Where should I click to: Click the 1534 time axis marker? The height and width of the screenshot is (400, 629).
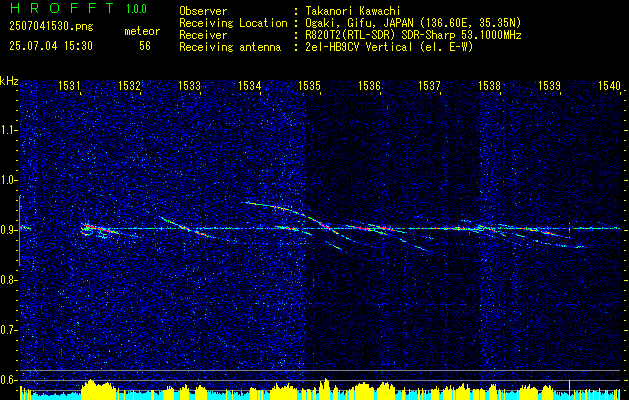click(250, 86)
